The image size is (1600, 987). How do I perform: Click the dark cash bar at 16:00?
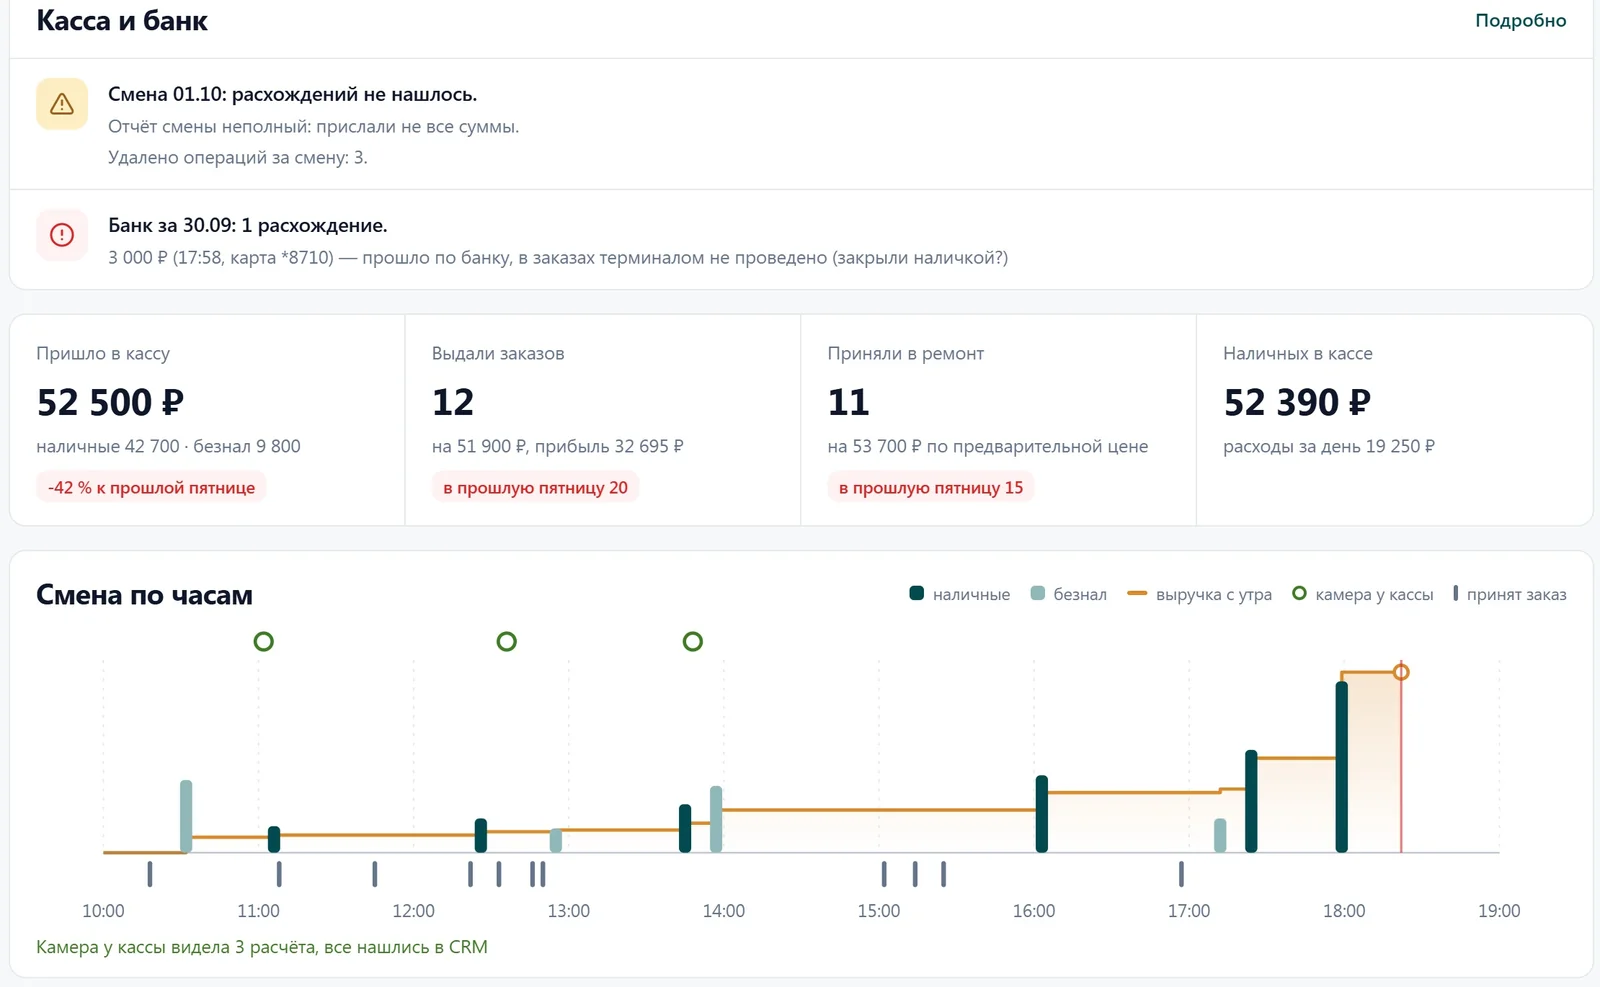(x=1042, y=814)
